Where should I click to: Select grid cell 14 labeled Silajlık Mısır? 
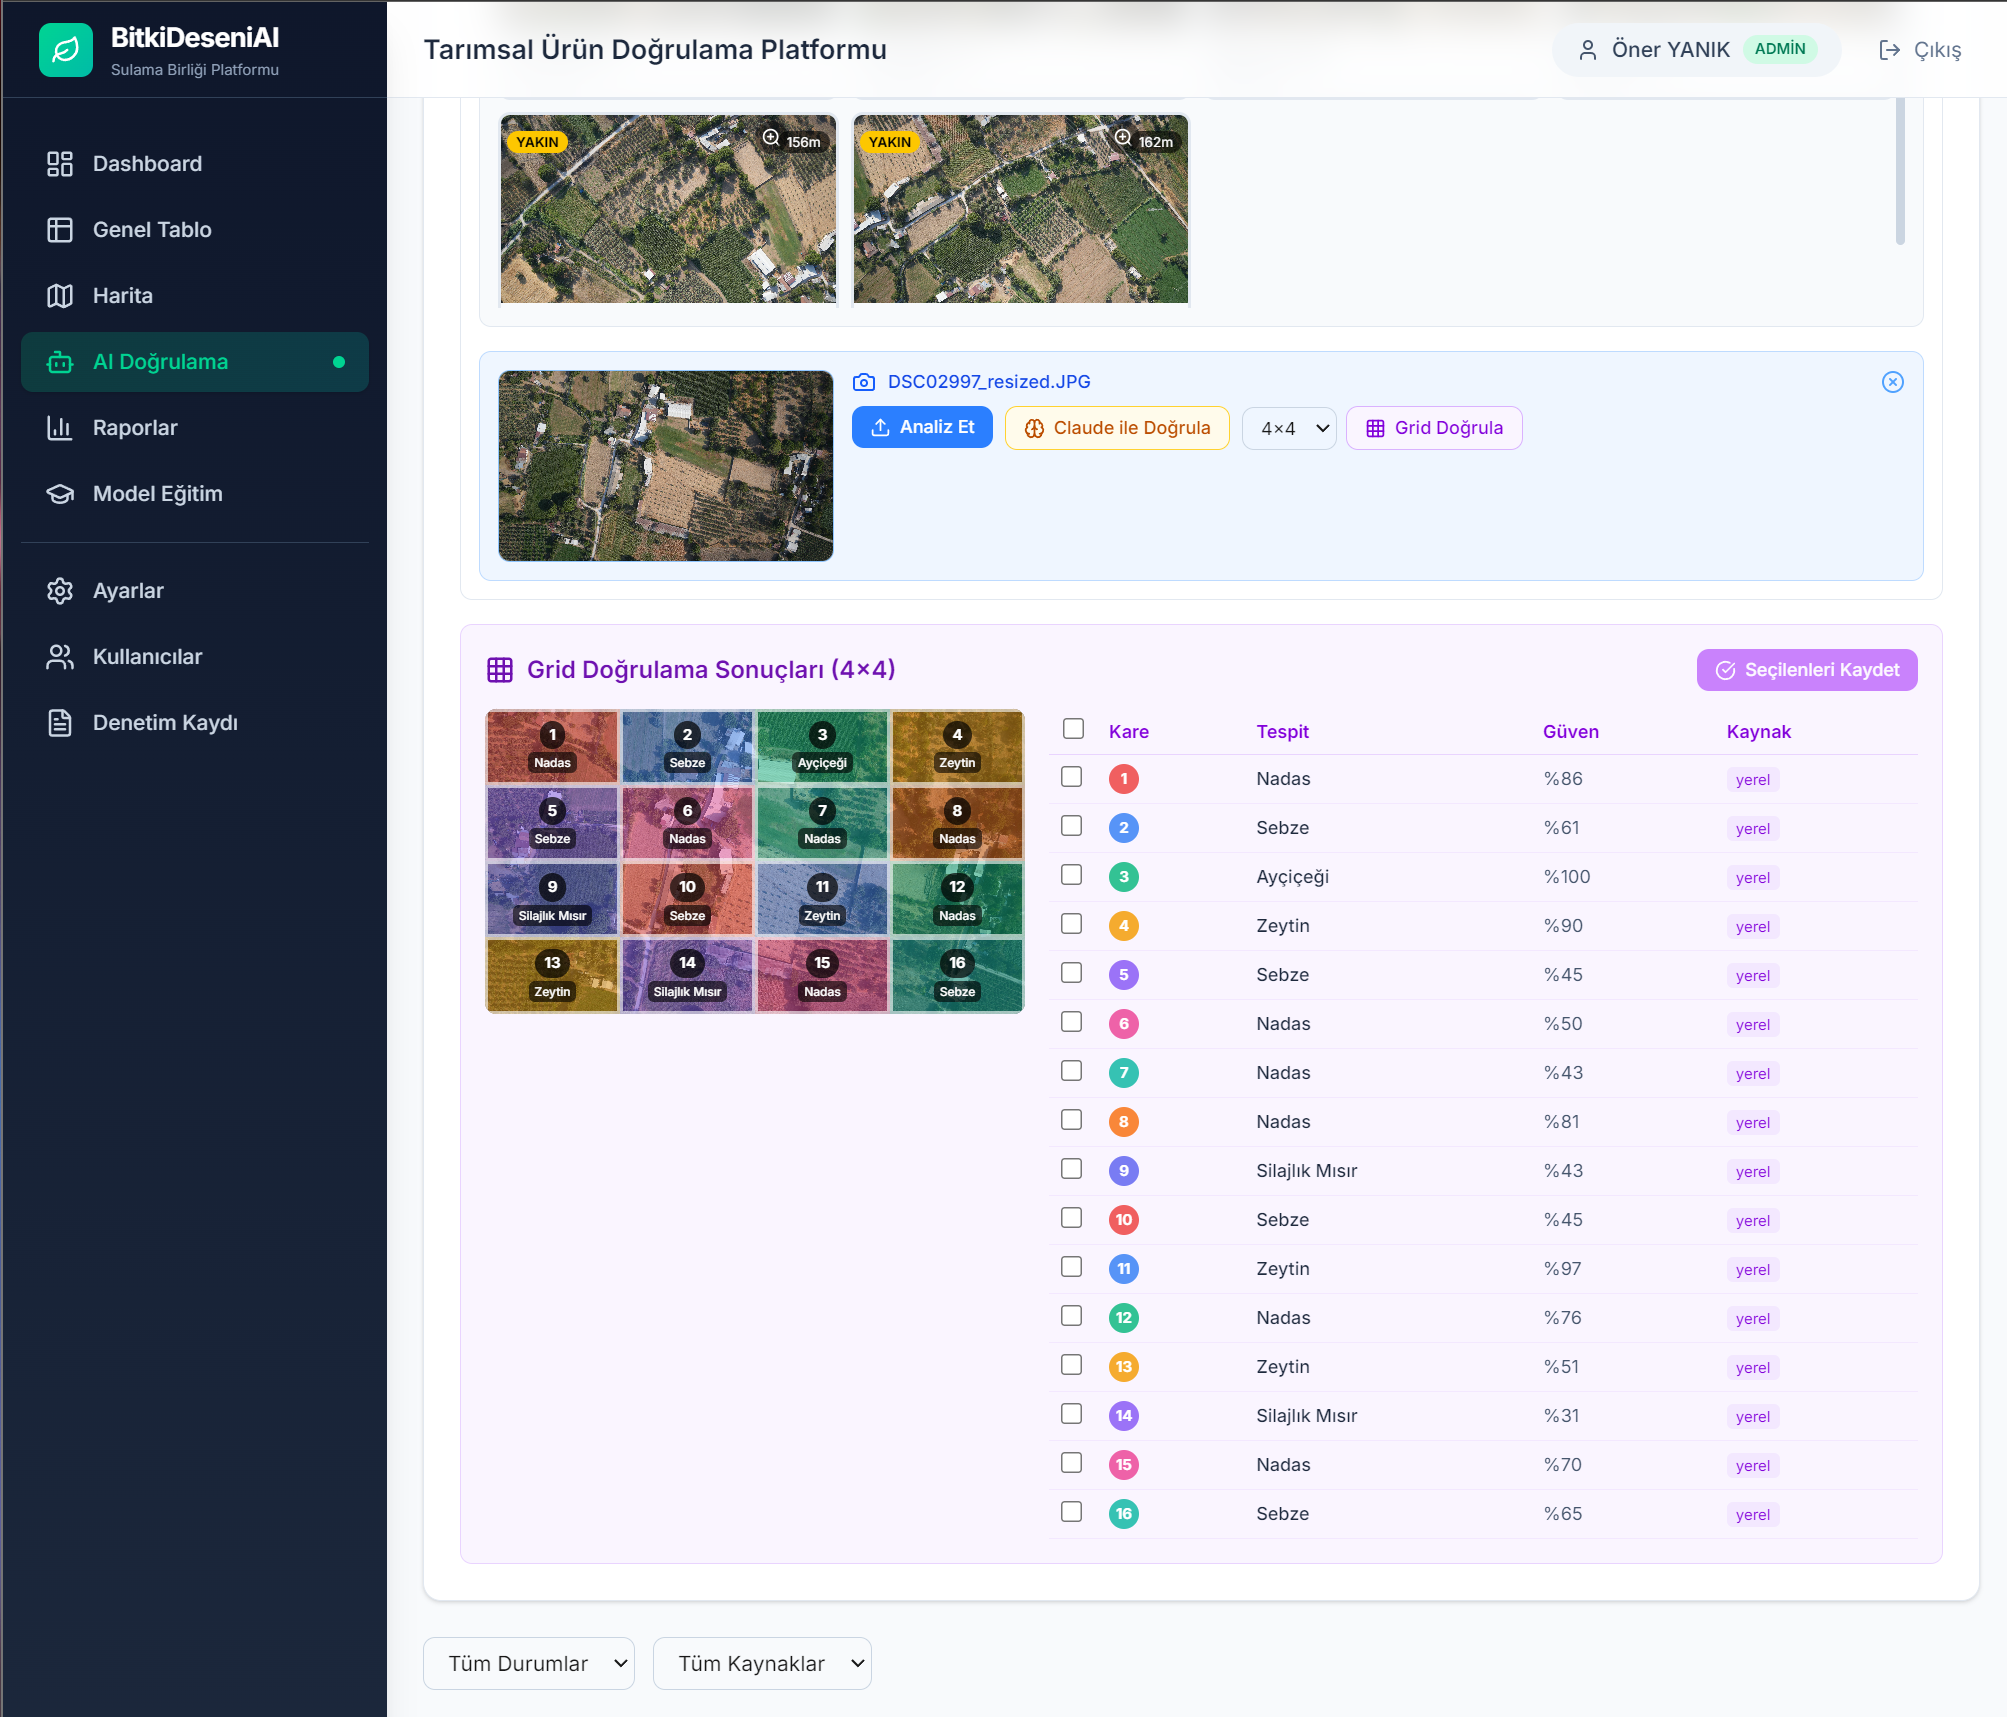pos(687,975)
